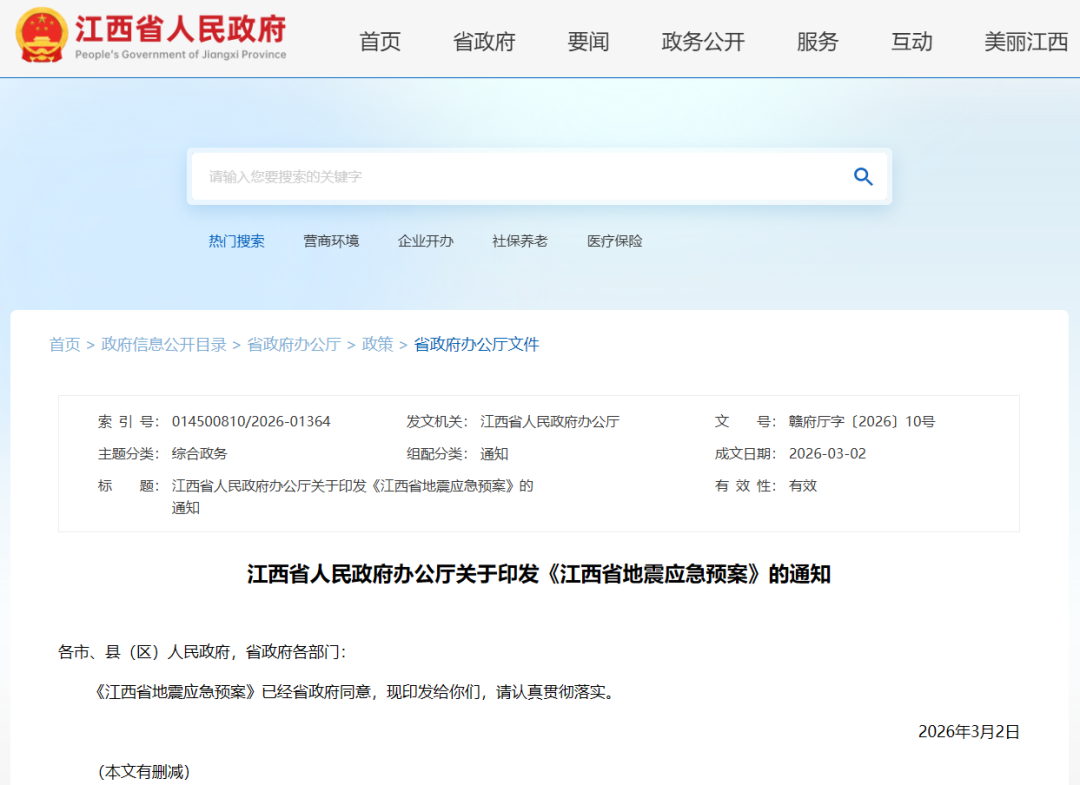
Task: Select the 要闻 navigation tab
Action: coord(588,42)
